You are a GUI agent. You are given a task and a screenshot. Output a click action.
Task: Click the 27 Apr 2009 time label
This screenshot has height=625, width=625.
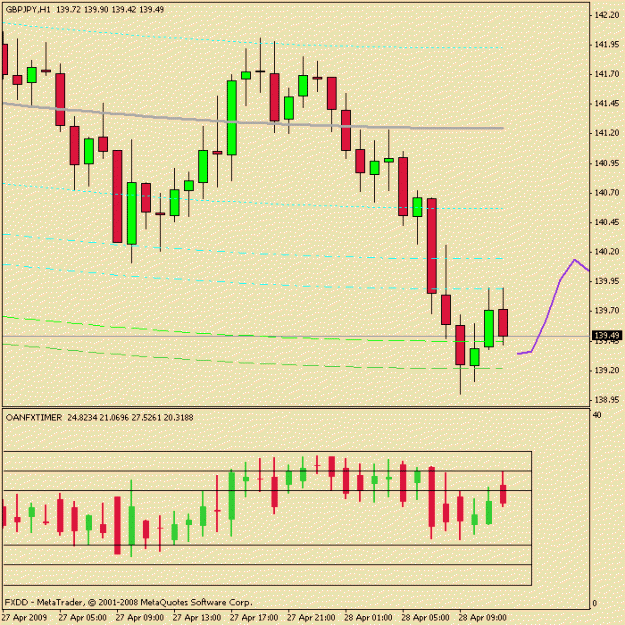click(25, 618)
